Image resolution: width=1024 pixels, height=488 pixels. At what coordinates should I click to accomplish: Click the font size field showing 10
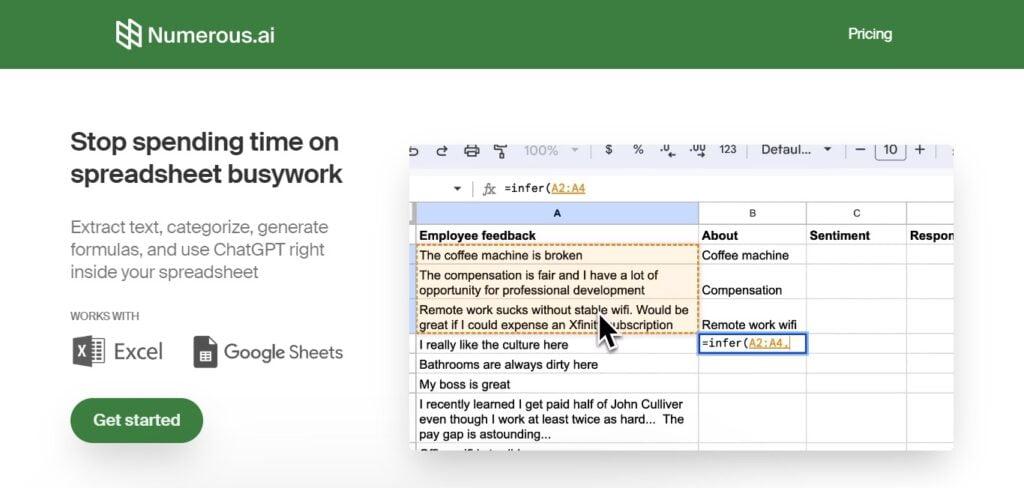click(x=890, y=150)
